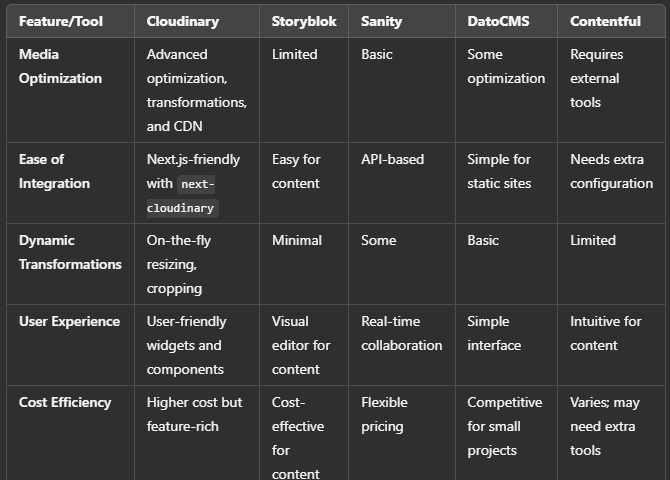Screen dimensions: 670x480
Task: Select the Storyblok column header
Action: coord(304,21)
